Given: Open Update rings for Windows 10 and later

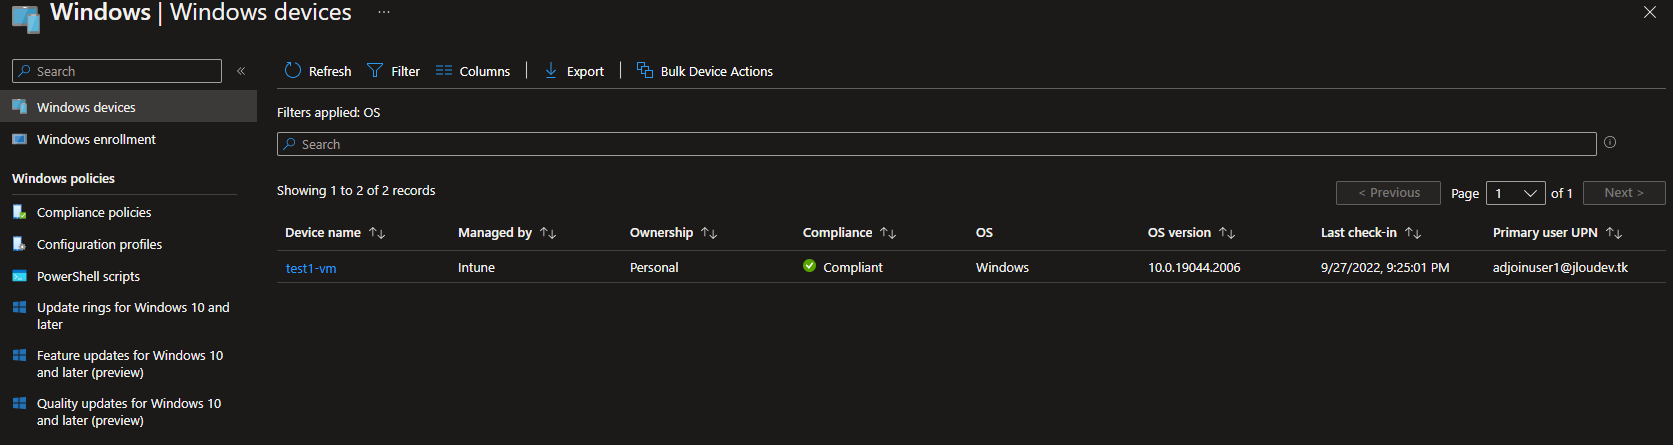Looking at the screenshot, I should tap(133, 315).
